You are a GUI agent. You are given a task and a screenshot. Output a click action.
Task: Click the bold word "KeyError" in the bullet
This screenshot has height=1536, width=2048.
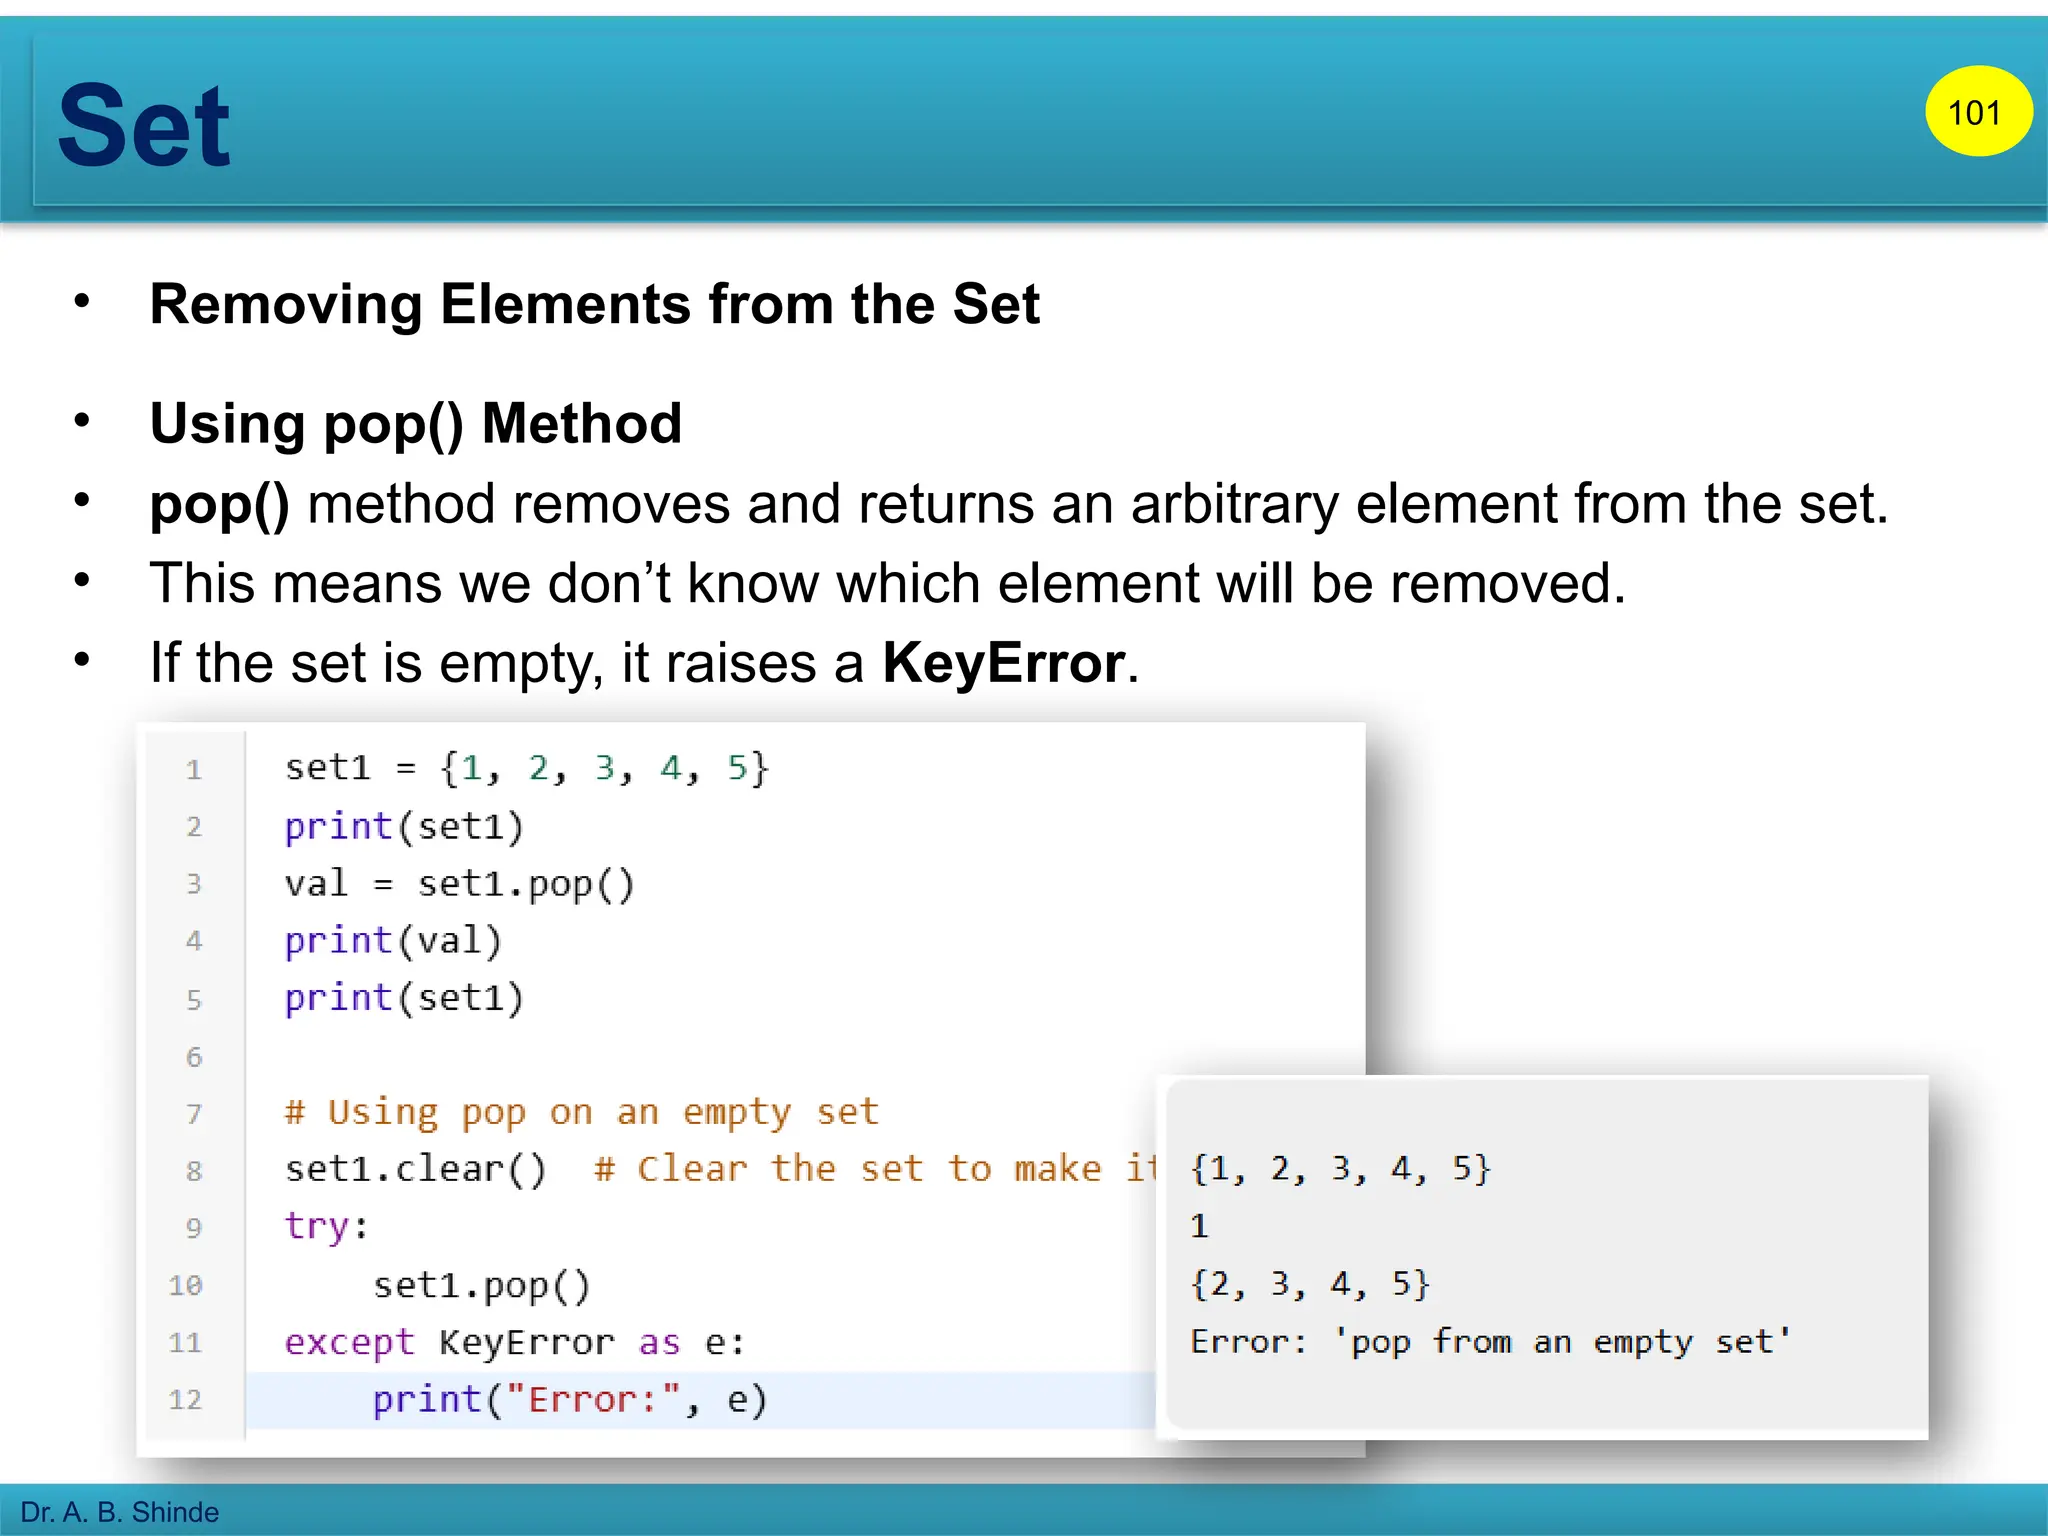point(1003,663)
